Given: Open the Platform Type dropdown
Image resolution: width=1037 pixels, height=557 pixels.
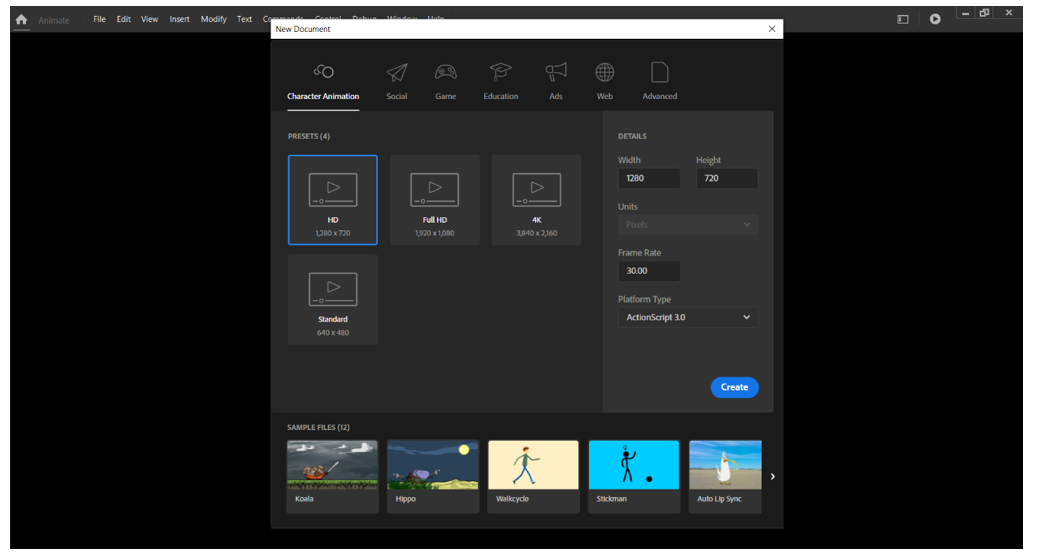Looking at the screenshot, I should coord(688,318).
